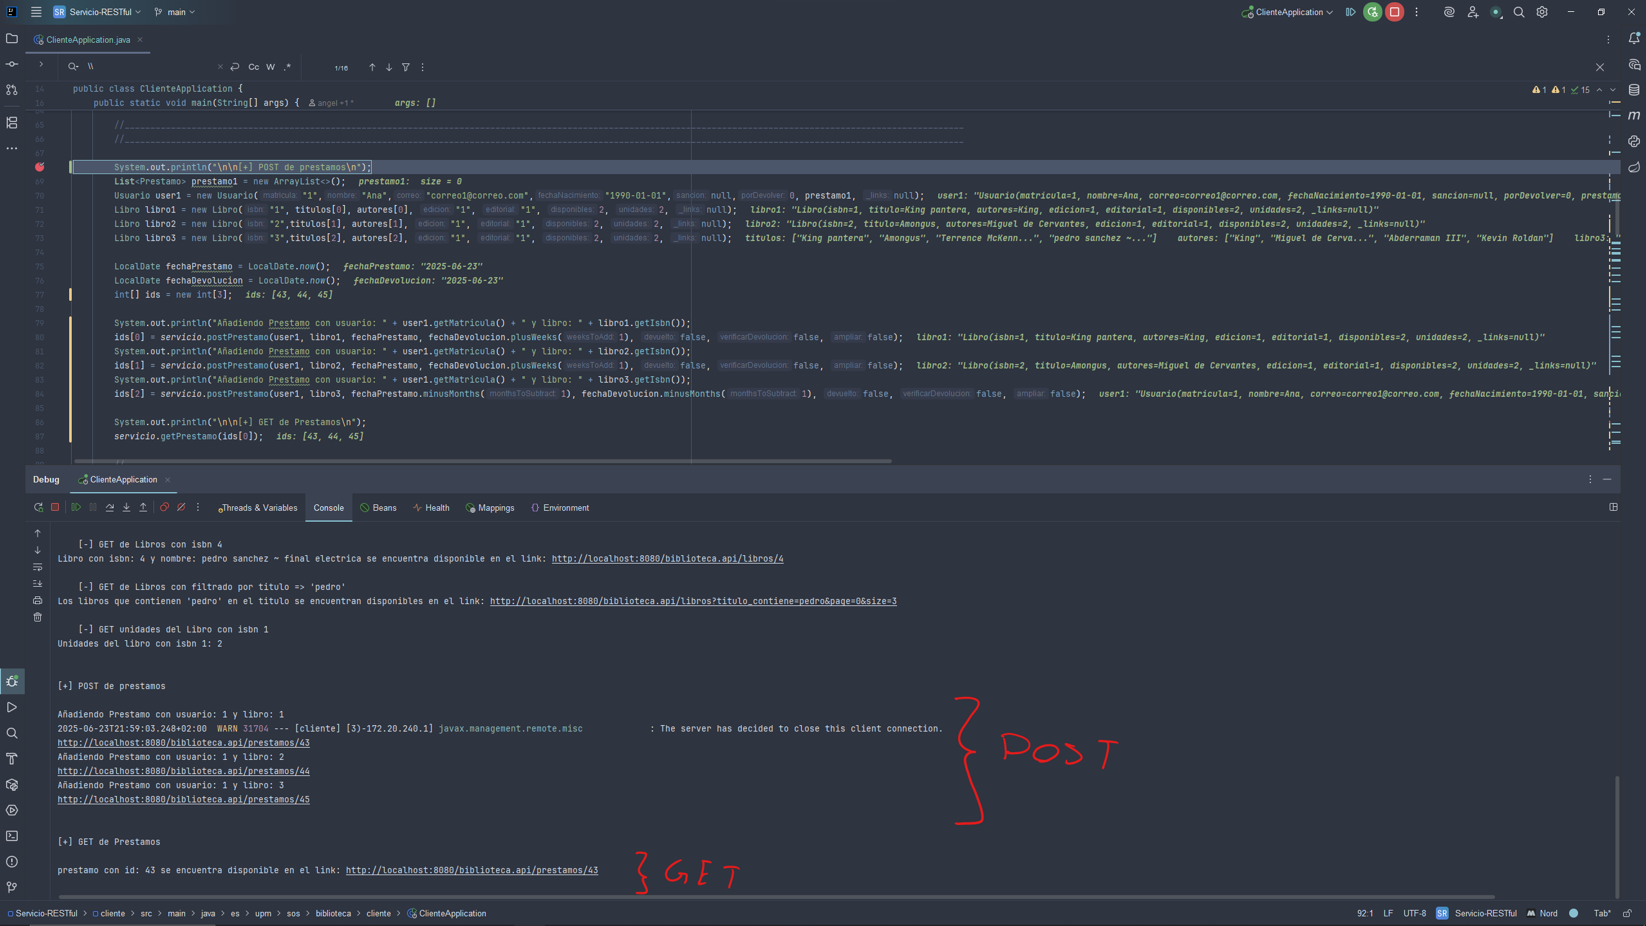Switch to the Console tab

click(x=328, y=508)
